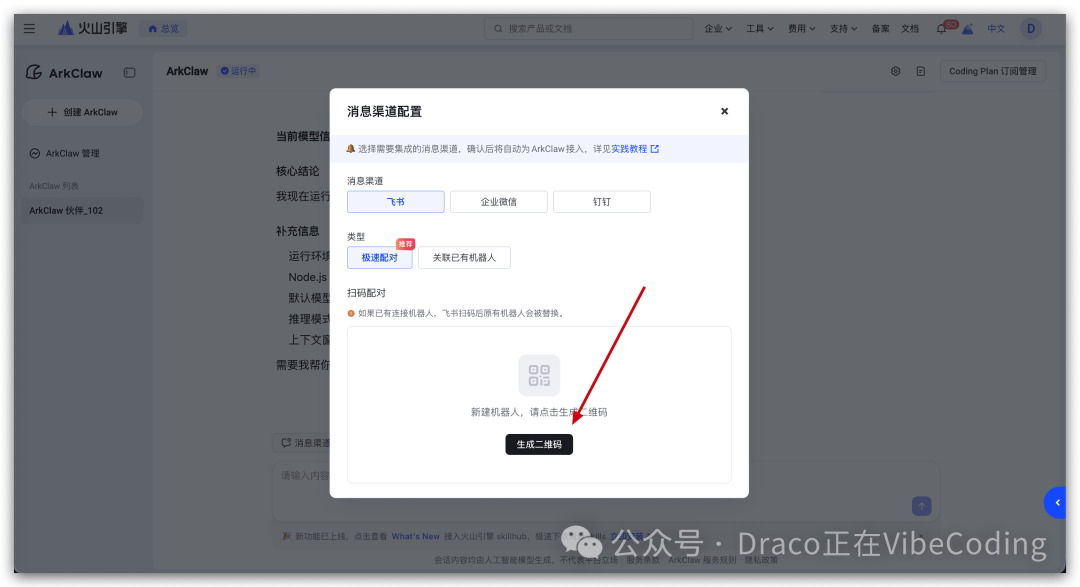
Task: Select the 飞书 channel tab
Action: tap(395, 201)
